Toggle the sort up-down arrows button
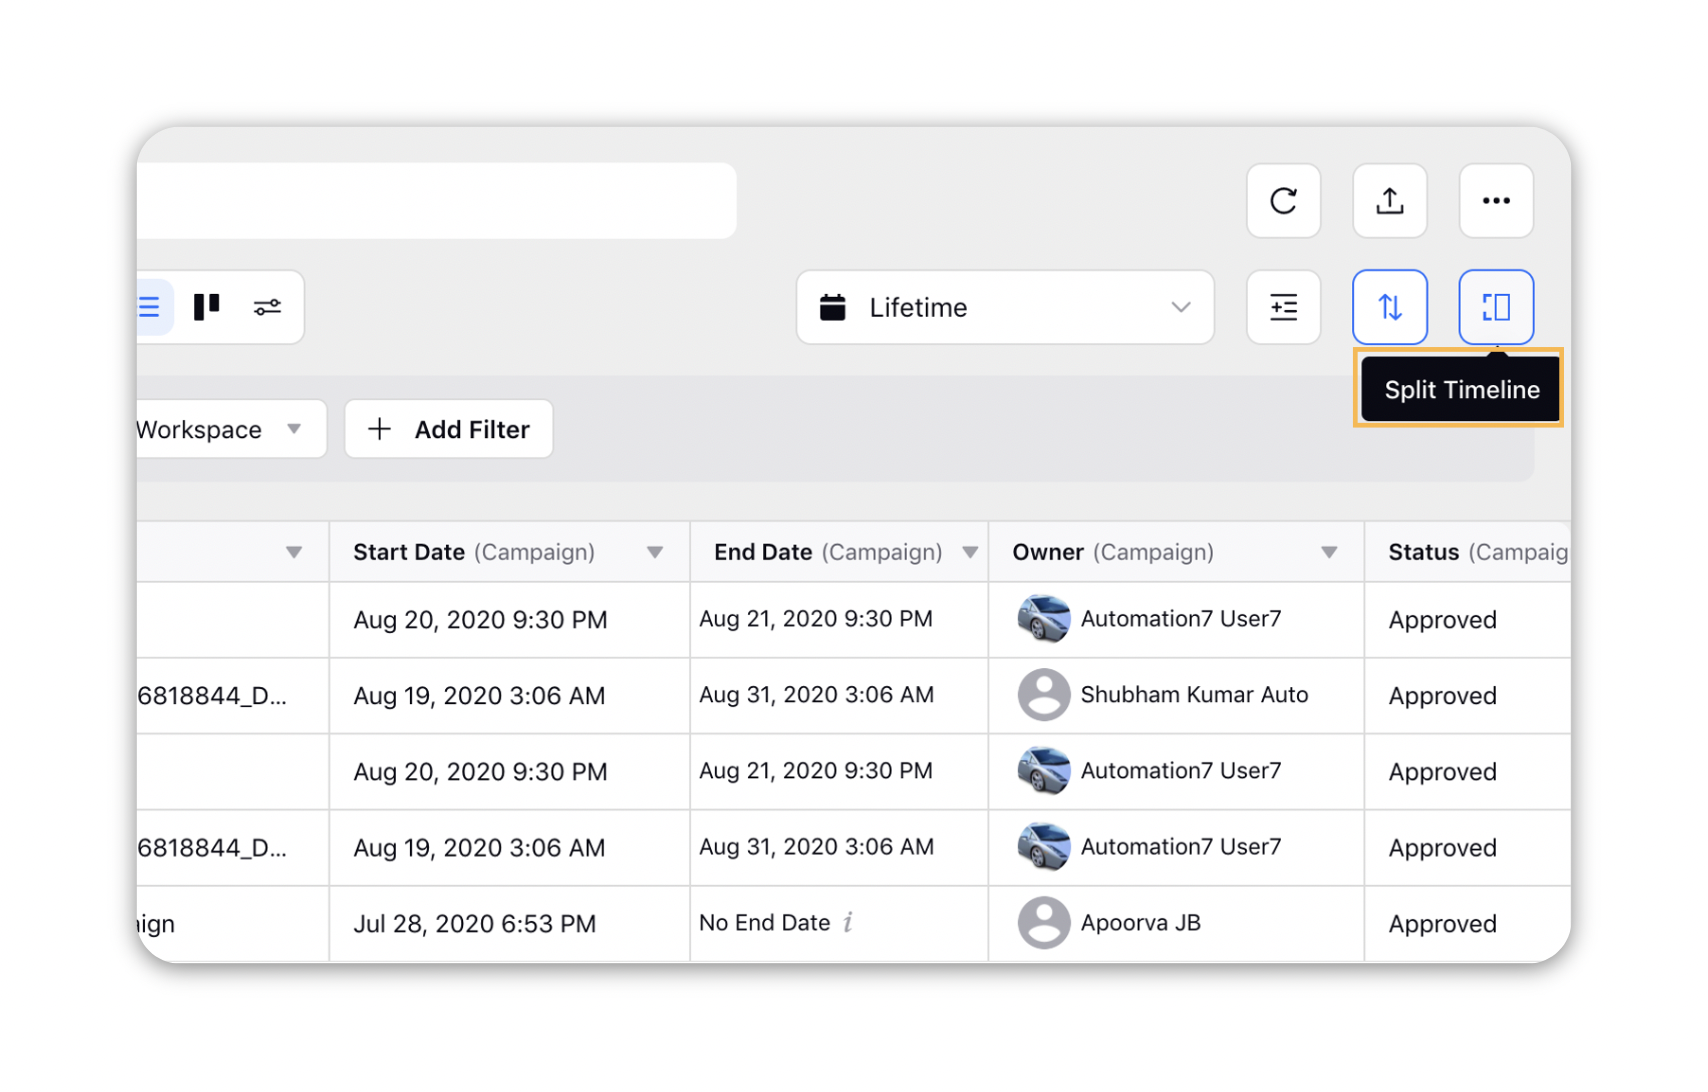Screen dimensions: 1708x1092 (1389, 307)
